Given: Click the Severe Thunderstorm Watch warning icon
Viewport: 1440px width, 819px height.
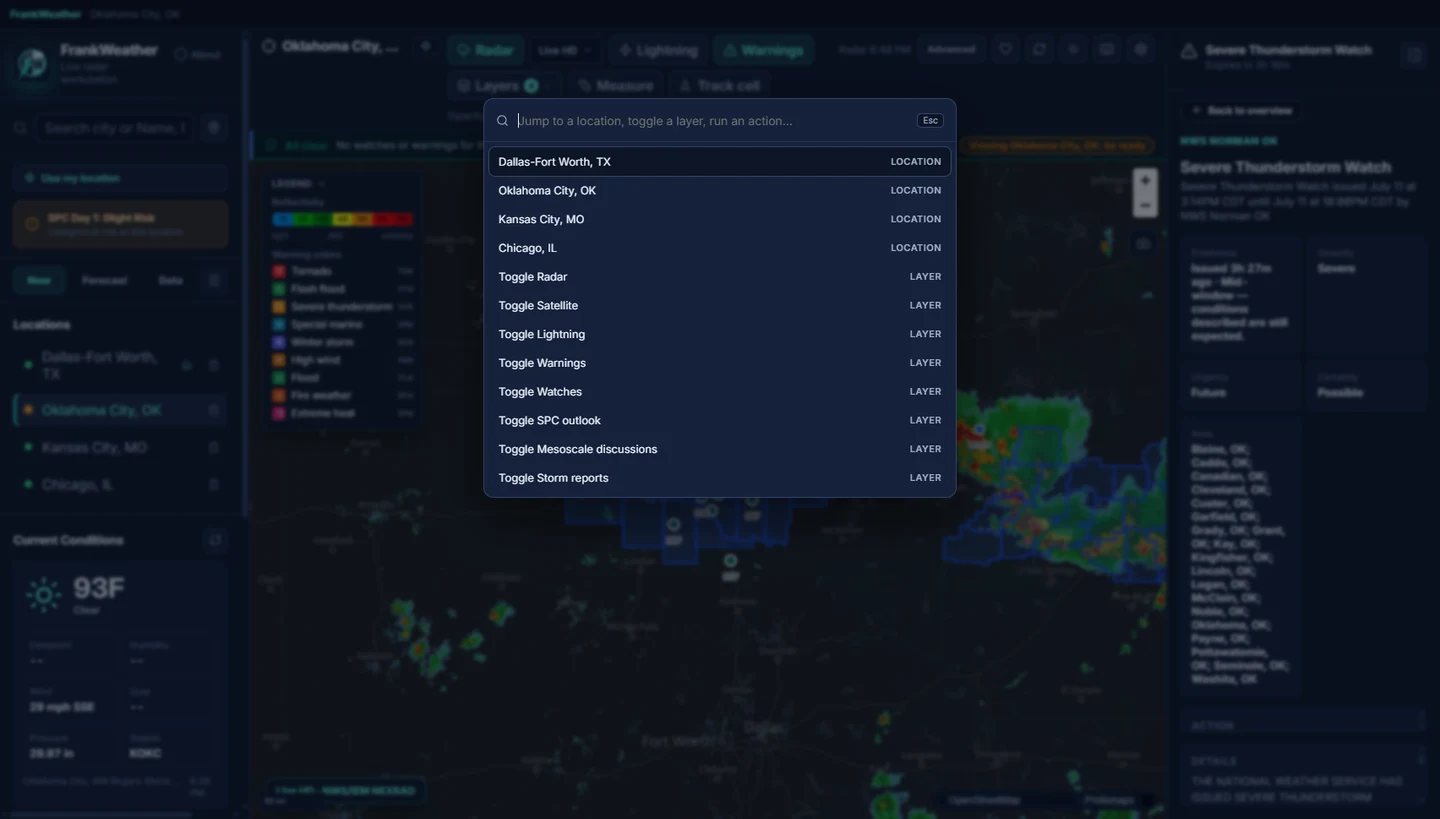Looking at the screenshot, I should [1189, 51].
